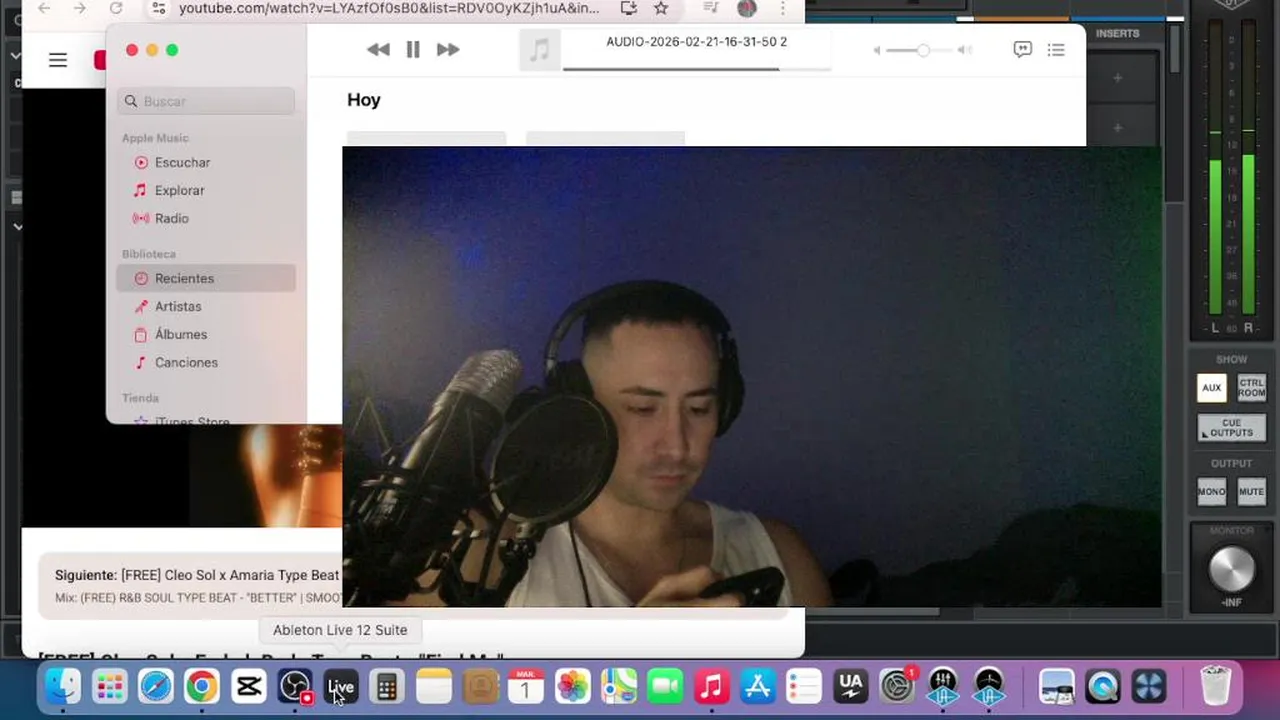Screen dimensions: 1280x720
Task: Pause playback in the Music app
Action: [413, 49]
